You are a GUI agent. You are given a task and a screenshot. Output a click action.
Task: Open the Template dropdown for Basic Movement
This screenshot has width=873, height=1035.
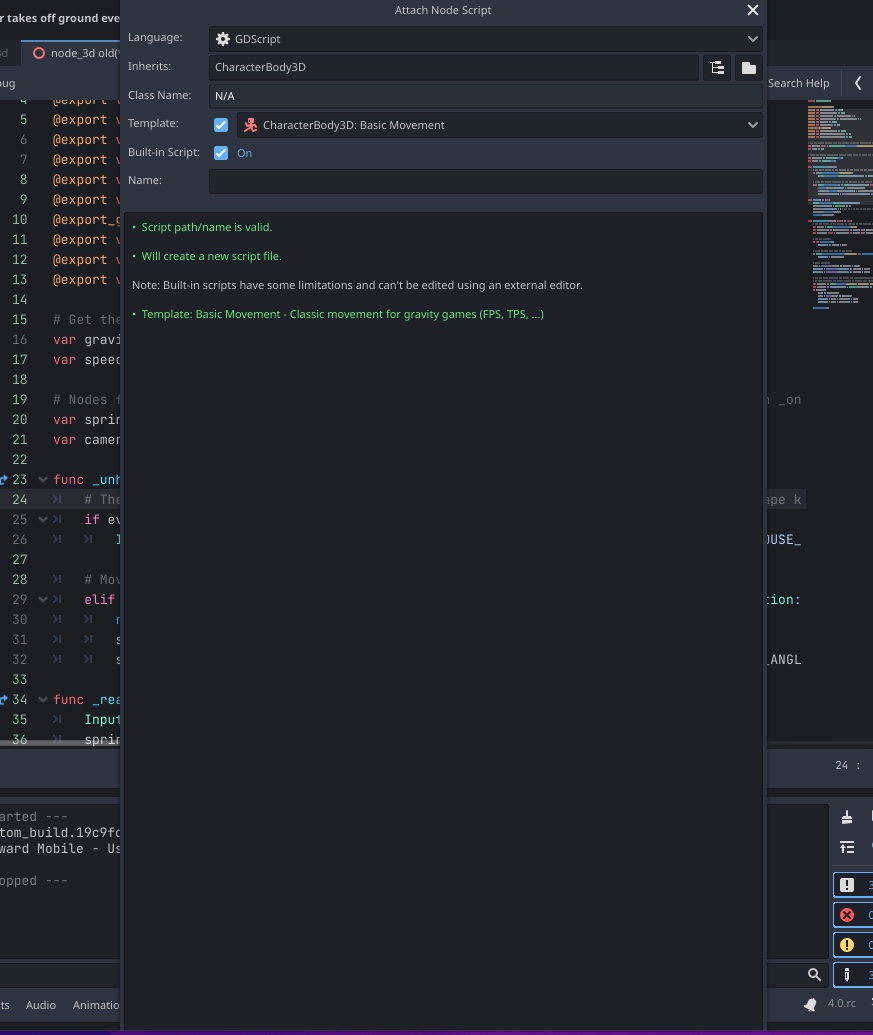tap(751, 124)
